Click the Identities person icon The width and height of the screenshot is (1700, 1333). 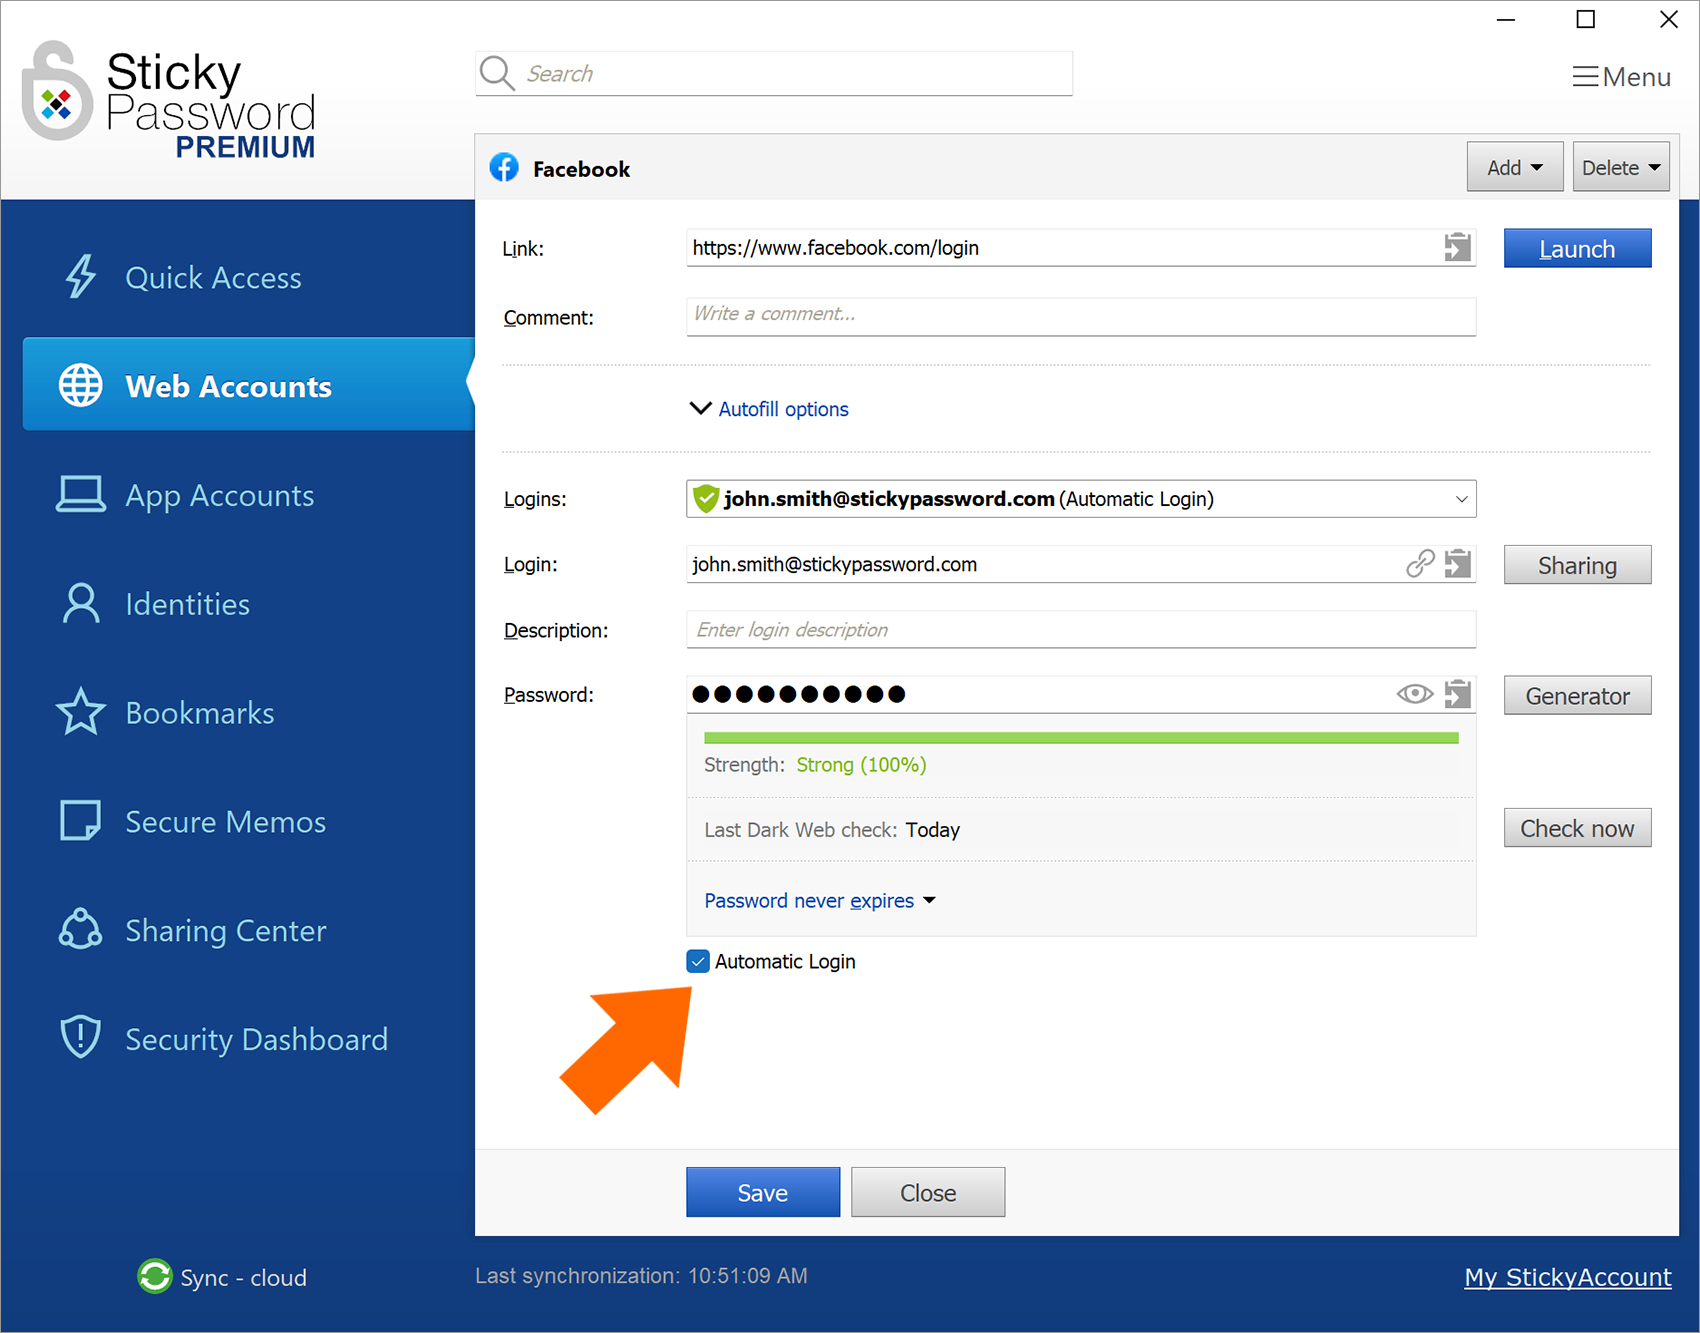pyautogui.click(x=81, y=603)
